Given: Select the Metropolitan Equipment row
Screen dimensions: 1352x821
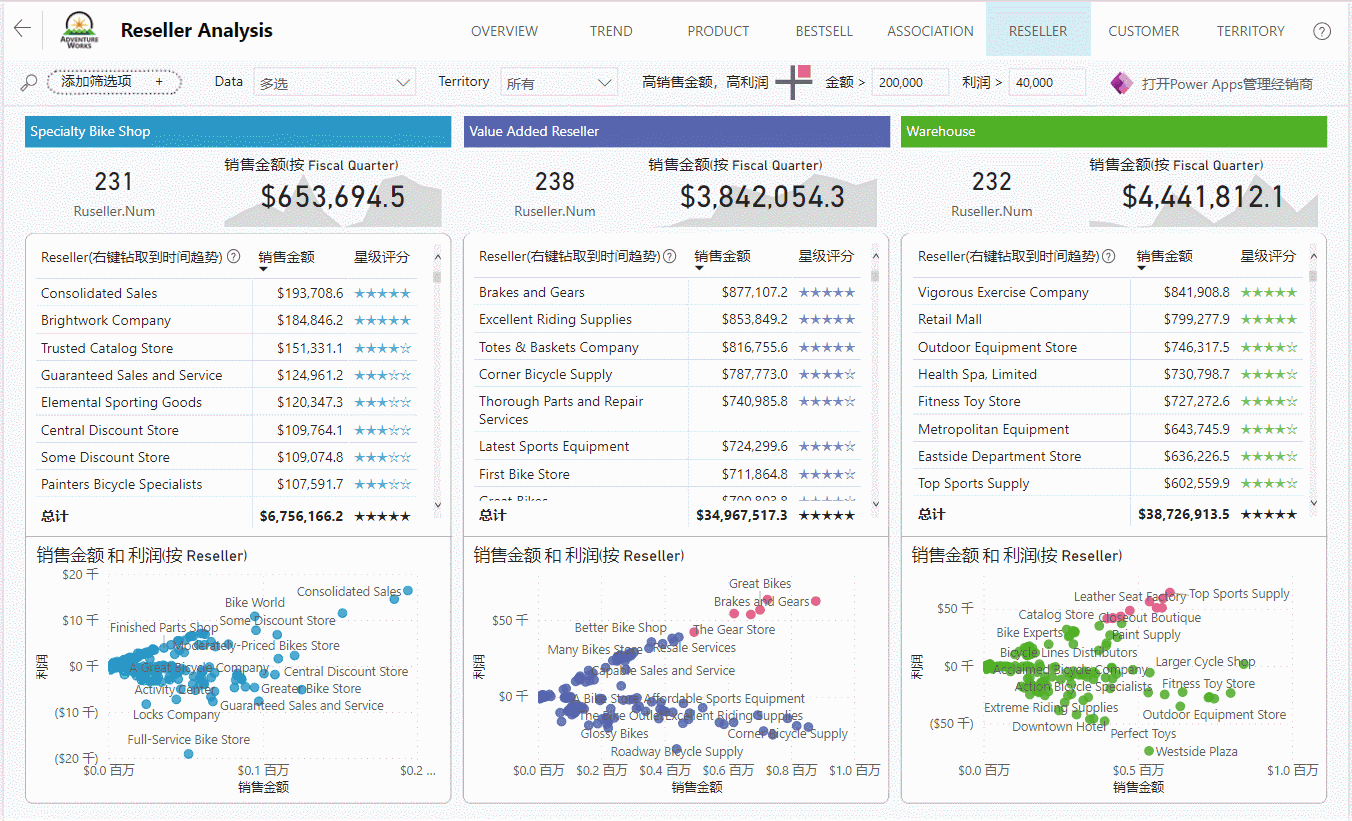Looking at the screenshot, I should point(1107,429).
